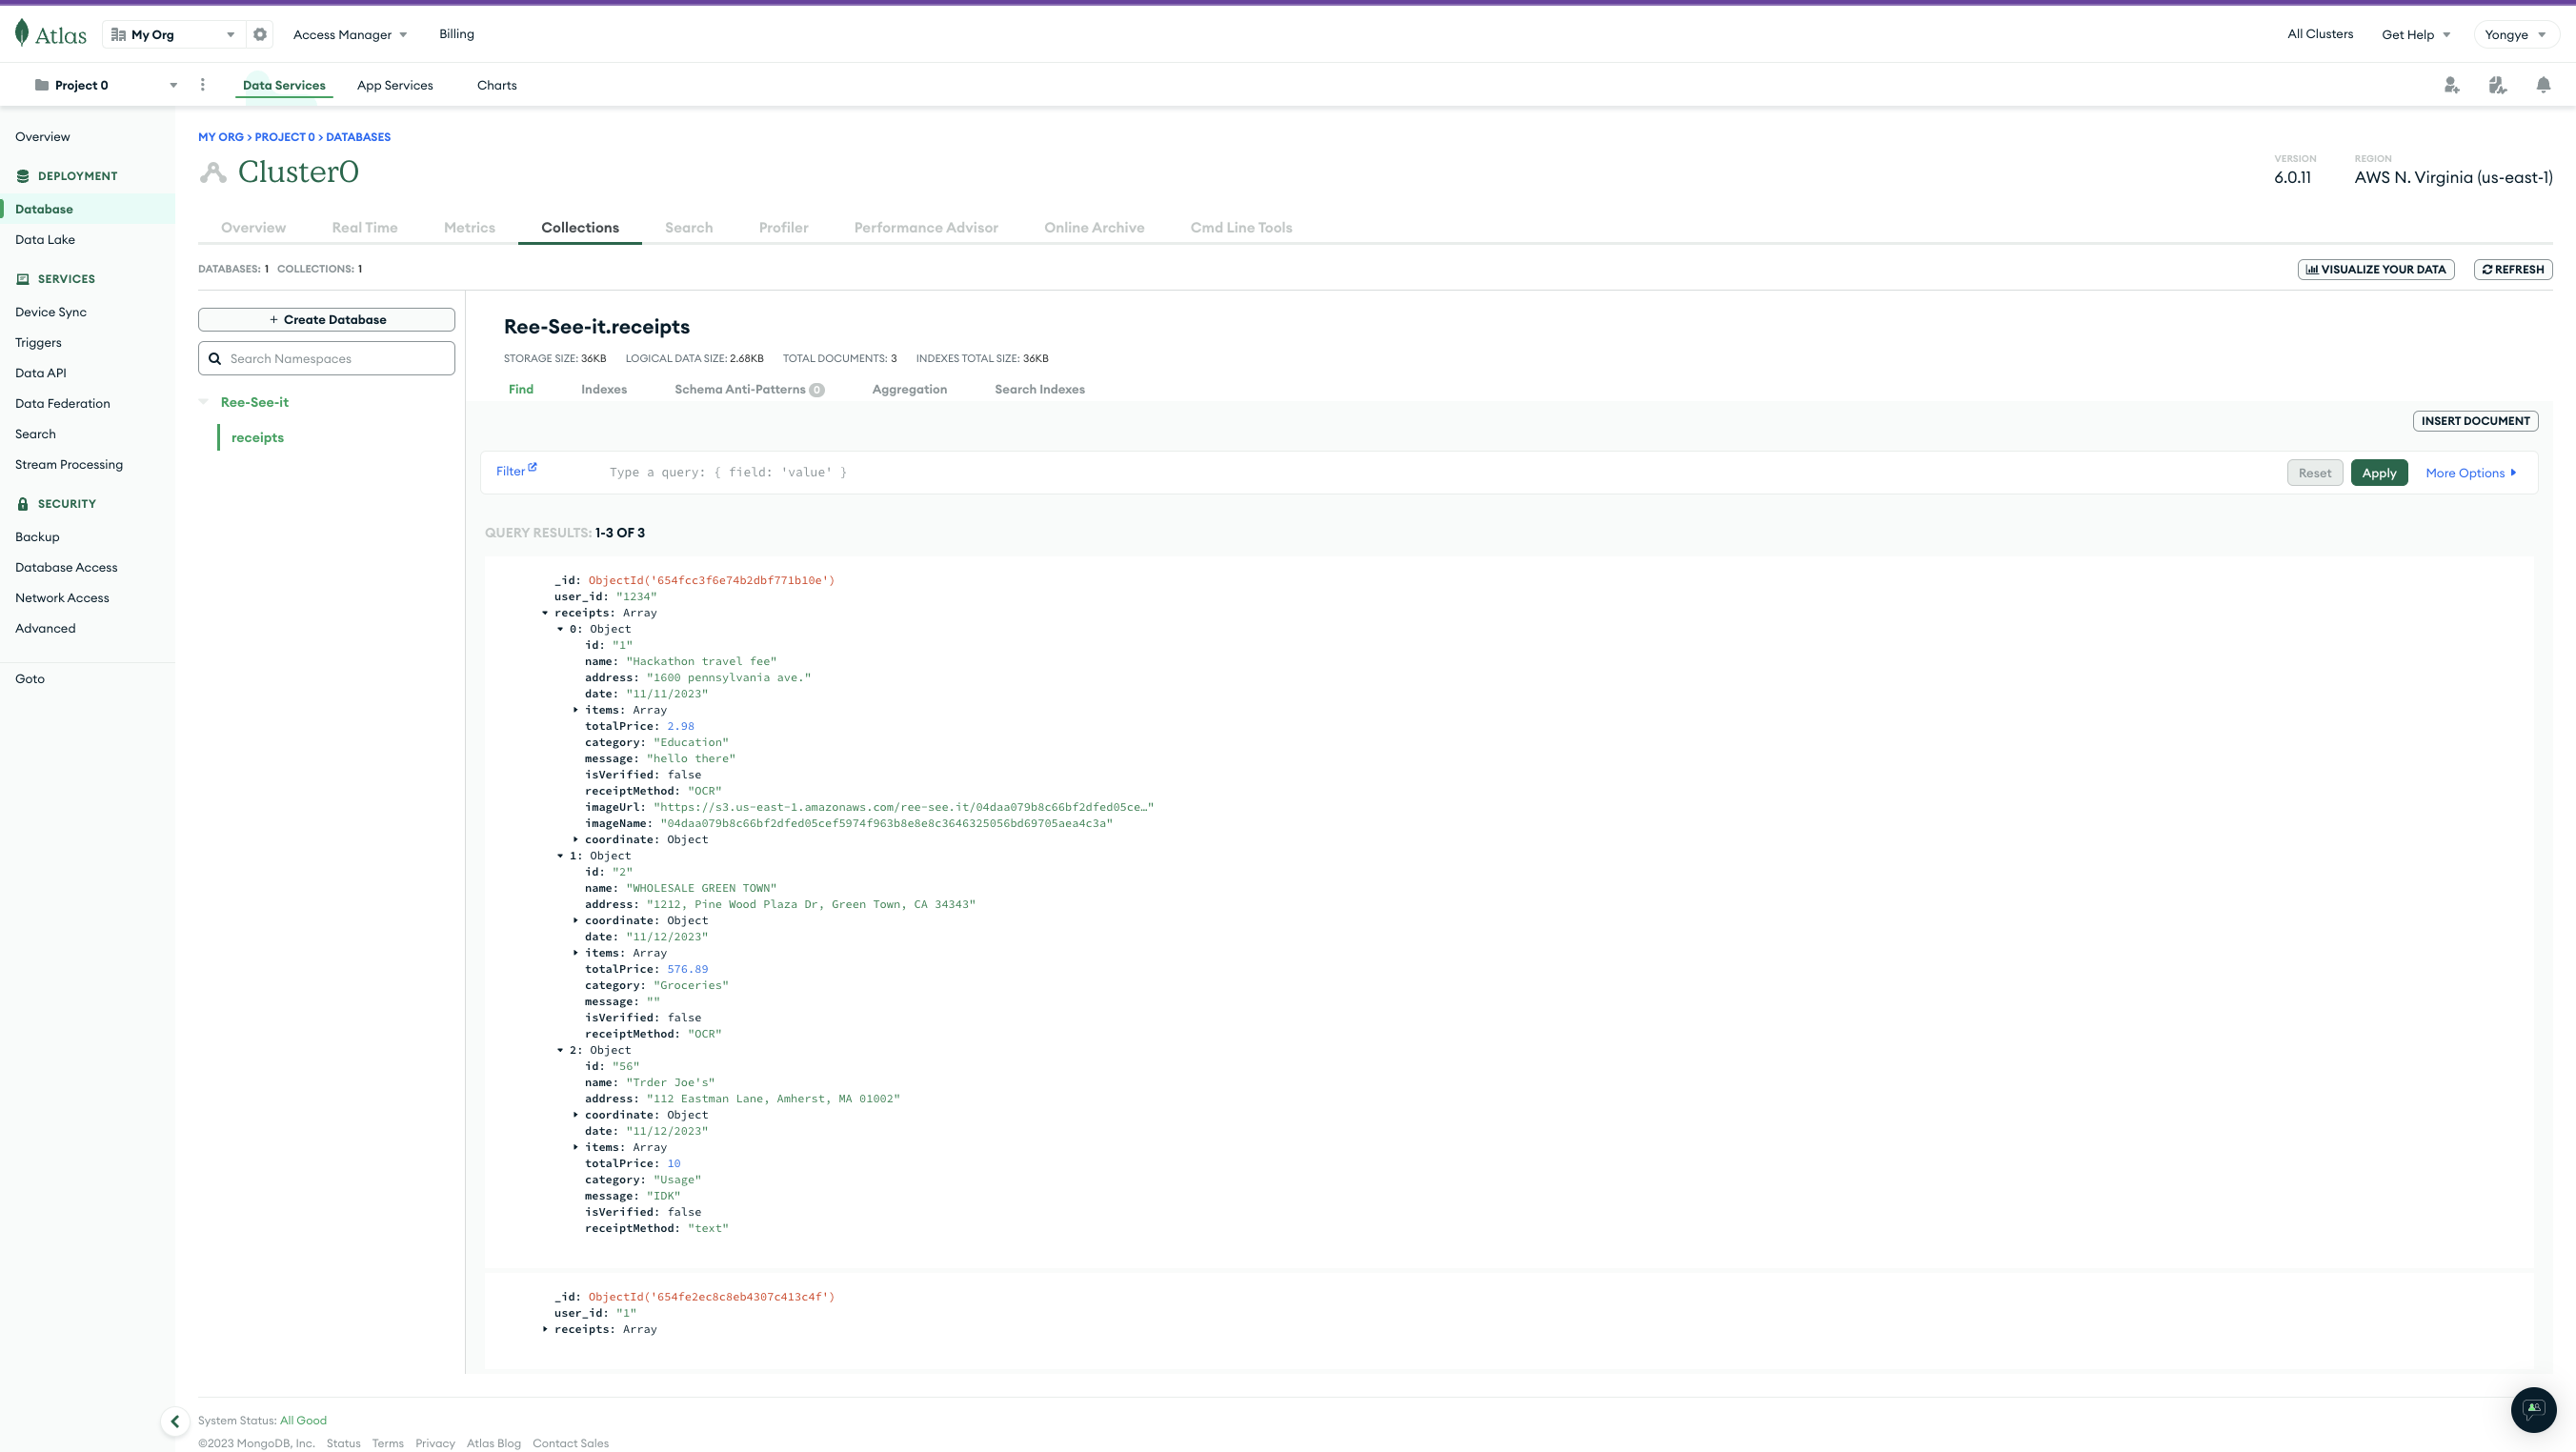Click the Atlas leaf logo
The width and height of the screenshot is (2576, 1452).
click(x=22, y=34)
